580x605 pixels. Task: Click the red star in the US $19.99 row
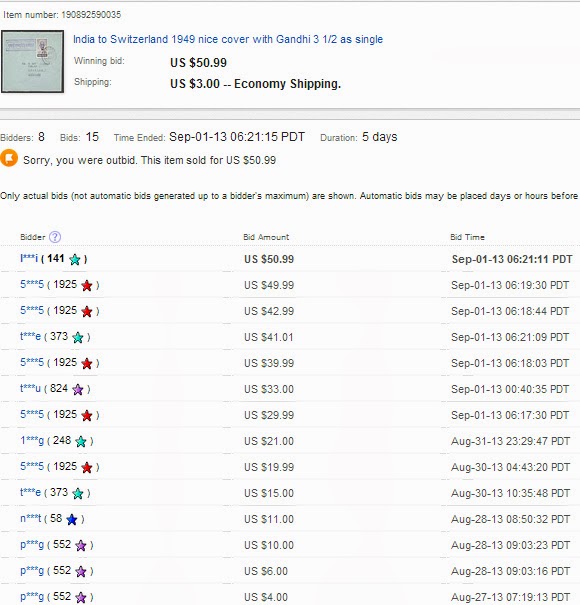pos(87,468)
